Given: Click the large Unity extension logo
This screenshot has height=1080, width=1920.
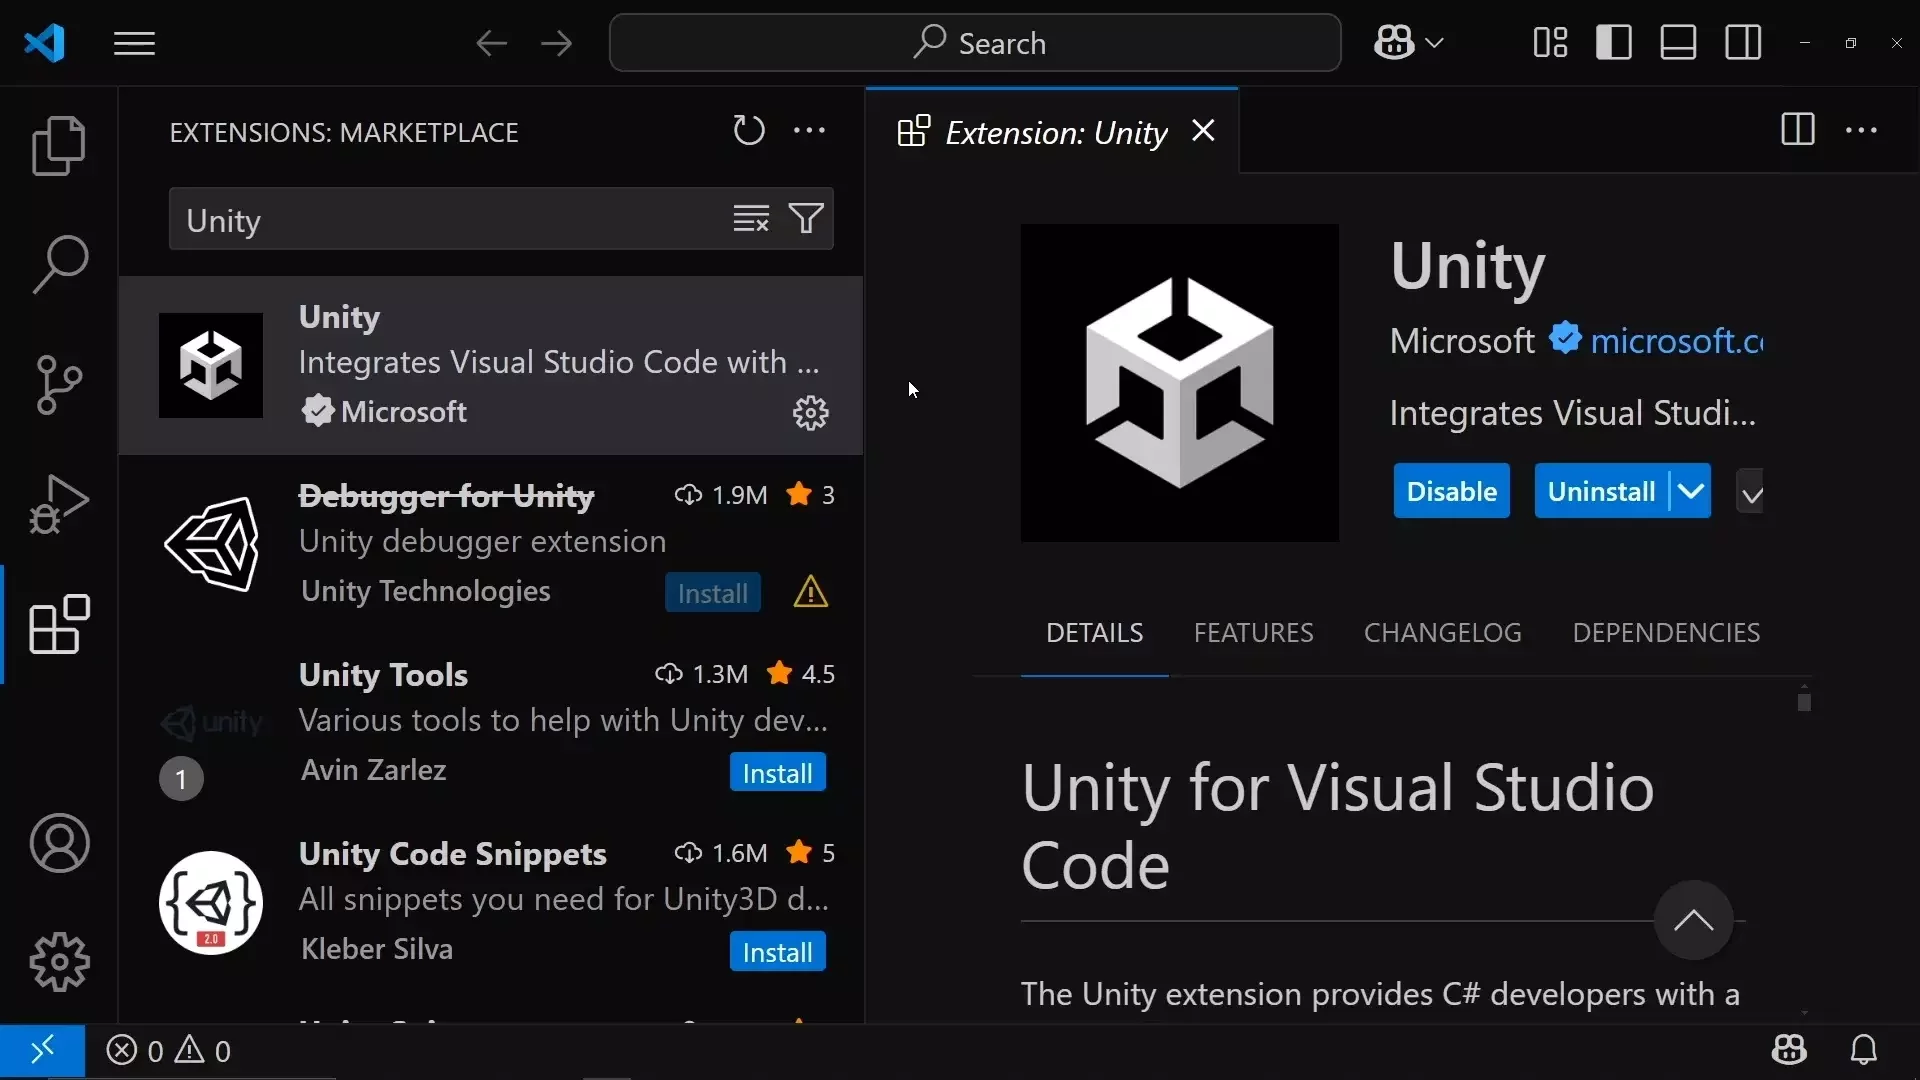Looking at the screenshot, I should tap(1179, 383).
